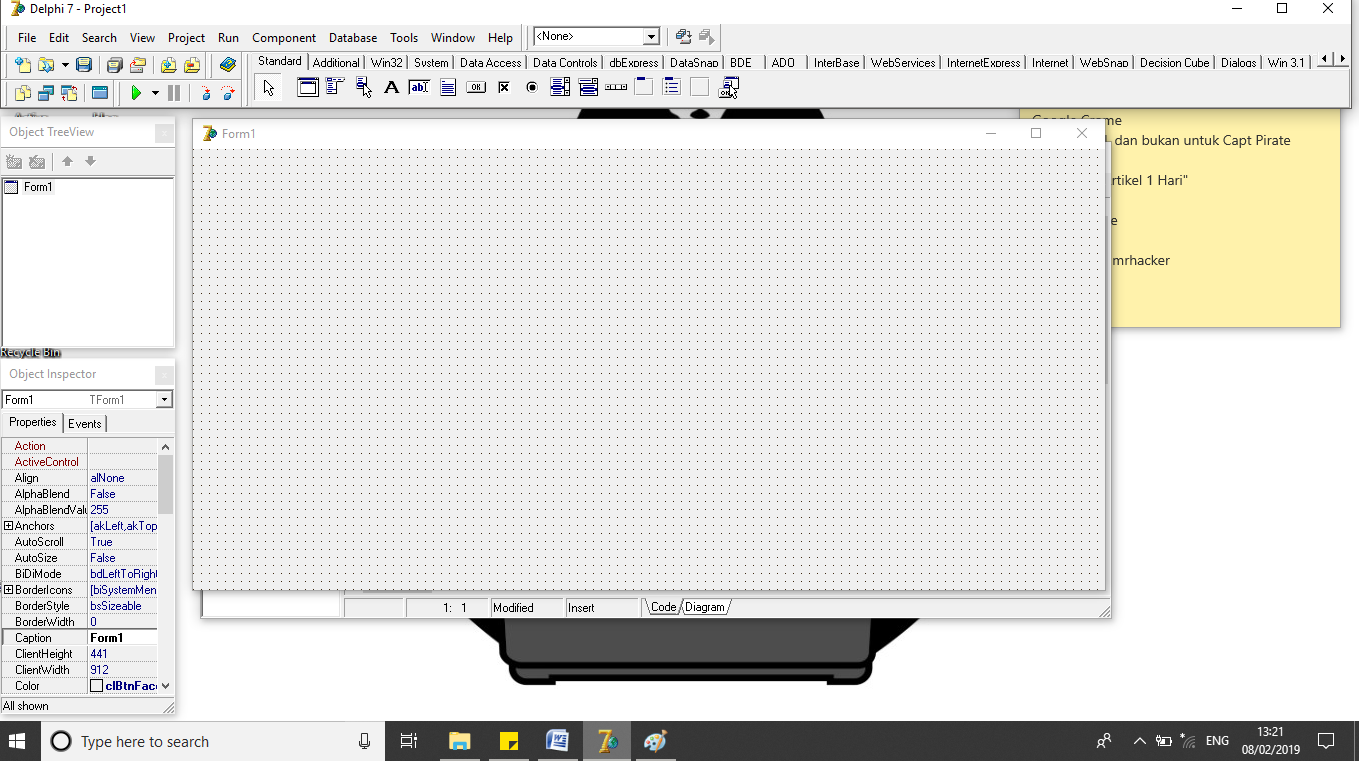Select the arrow pointer in component palette

pos(268,88)
